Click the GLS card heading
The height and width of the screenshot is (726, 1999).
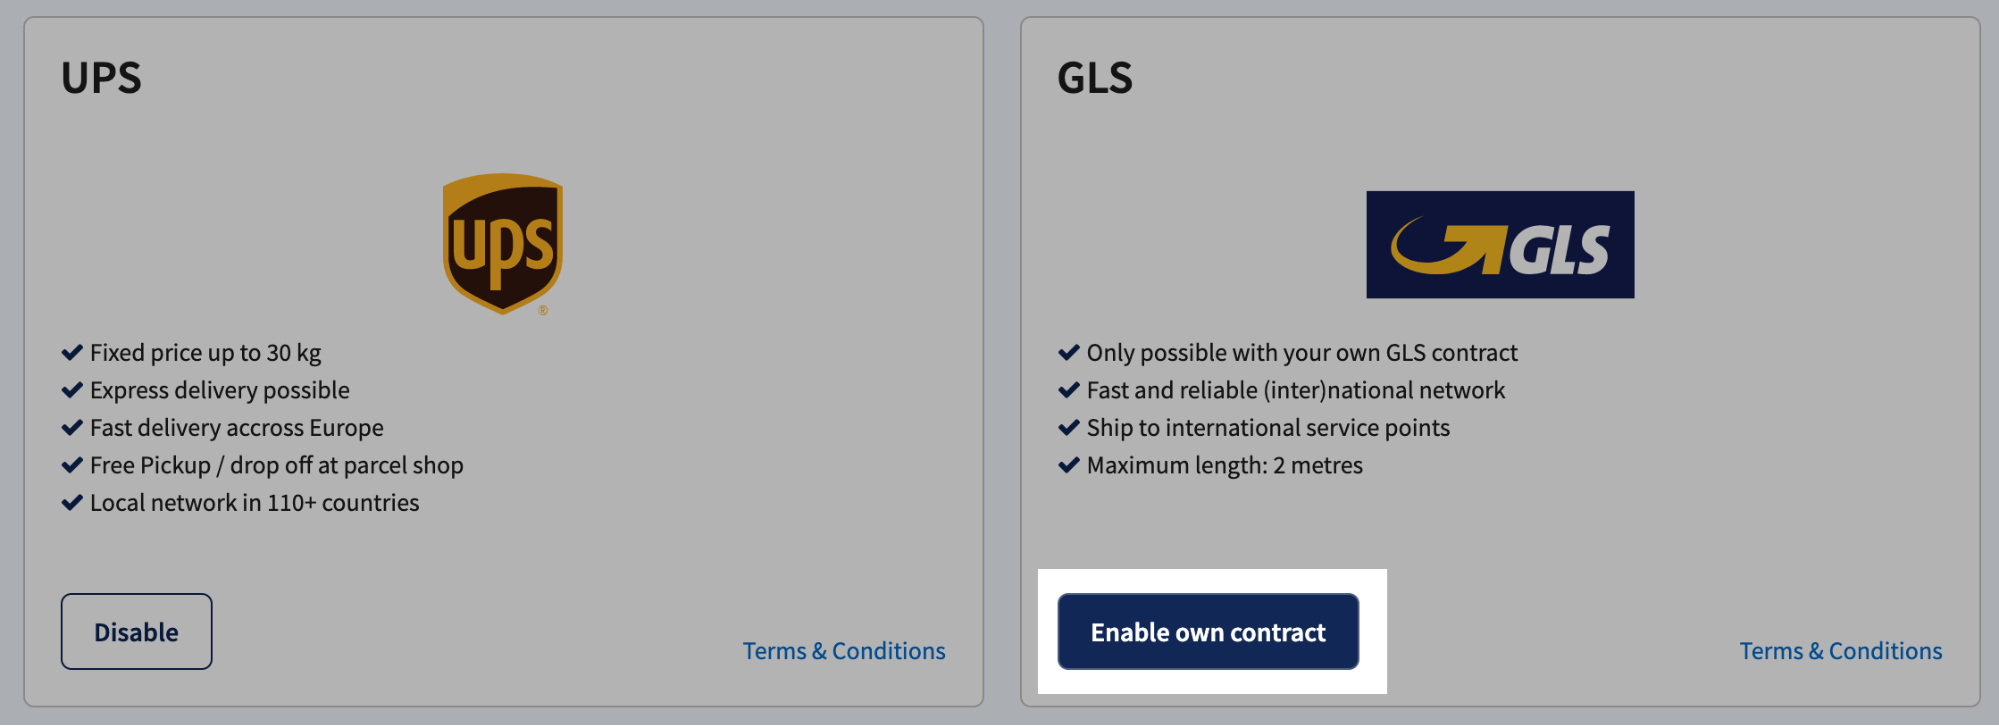[1095, 75]
